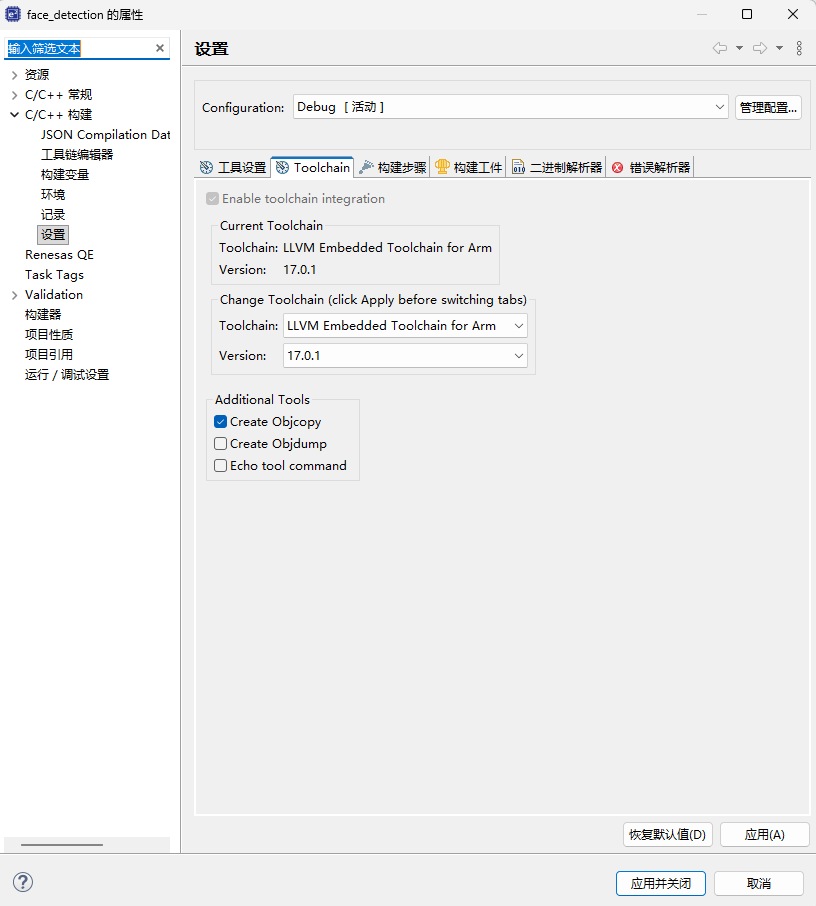Image resolution: width=816 pixels, height=906 pixels.
Task: Enable Create Objdump checkbox
Action: click(220, 444)
